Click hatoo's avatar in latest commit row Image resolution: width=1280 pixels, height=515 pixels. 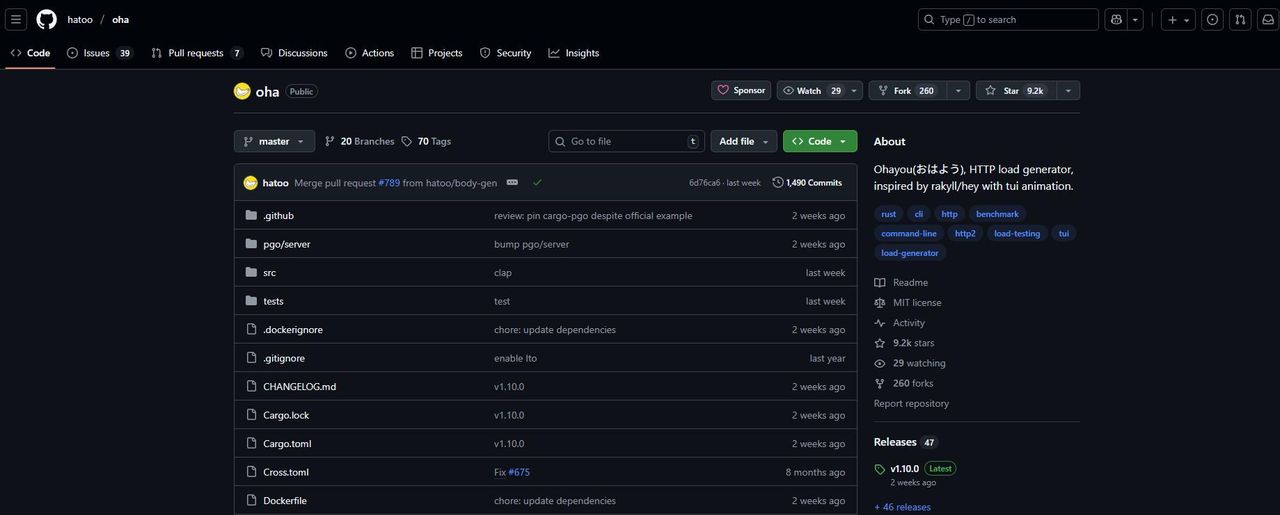coord(251,183)
